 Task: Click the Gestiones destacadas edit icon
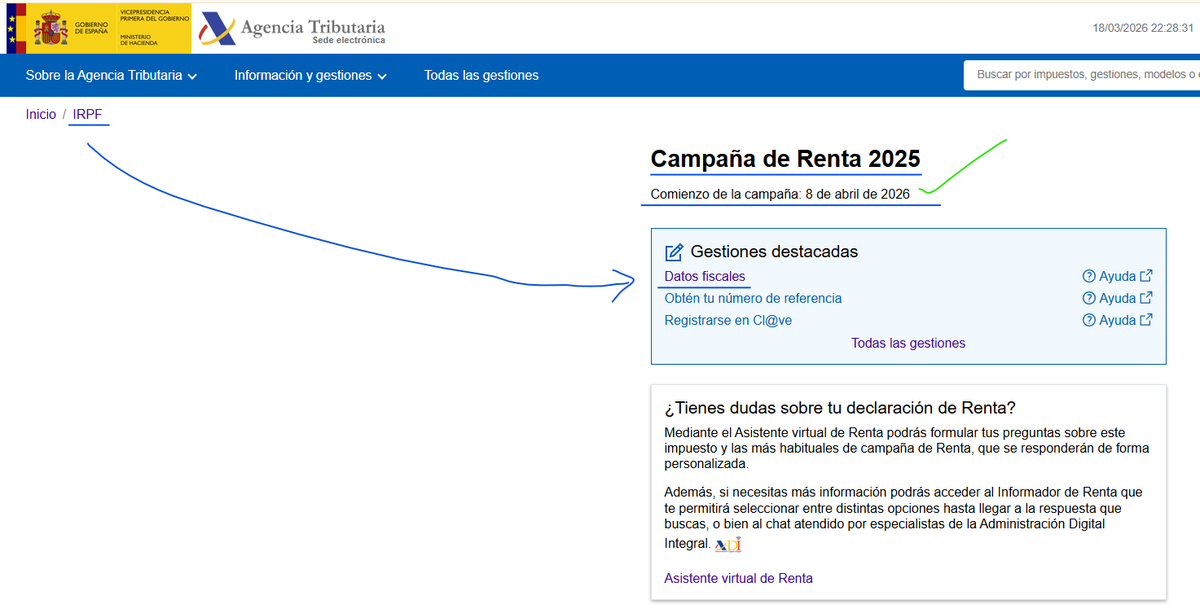[x=674, y=252]
